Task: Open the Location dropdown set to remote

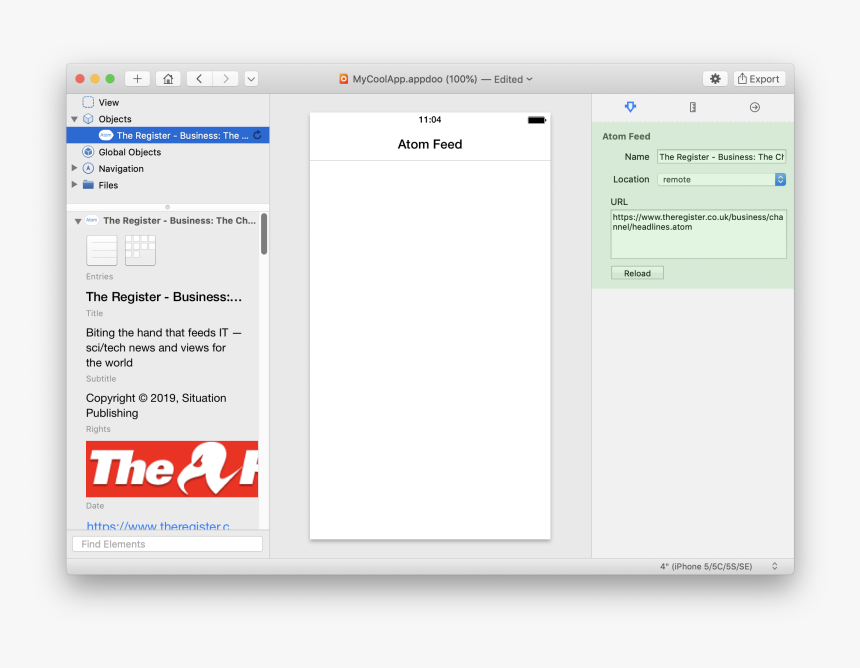Action: 720,179
